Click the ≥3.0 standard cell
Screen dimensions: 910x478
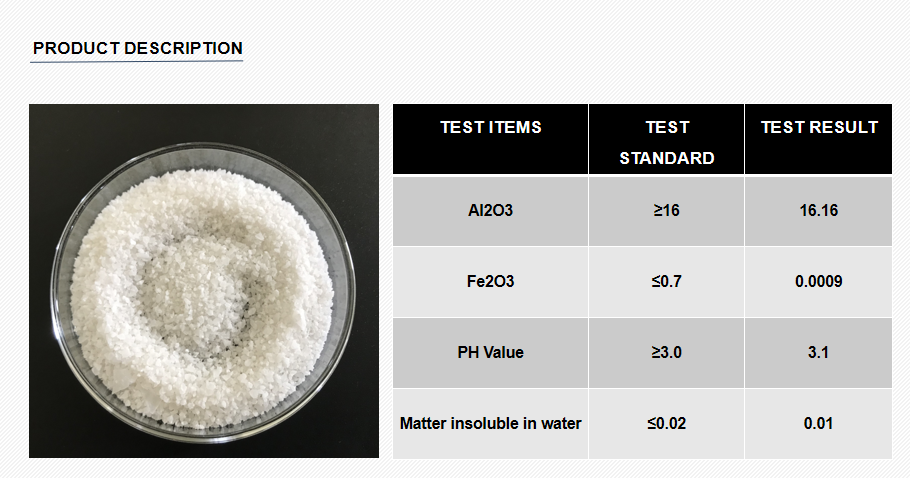pos(666,352)
